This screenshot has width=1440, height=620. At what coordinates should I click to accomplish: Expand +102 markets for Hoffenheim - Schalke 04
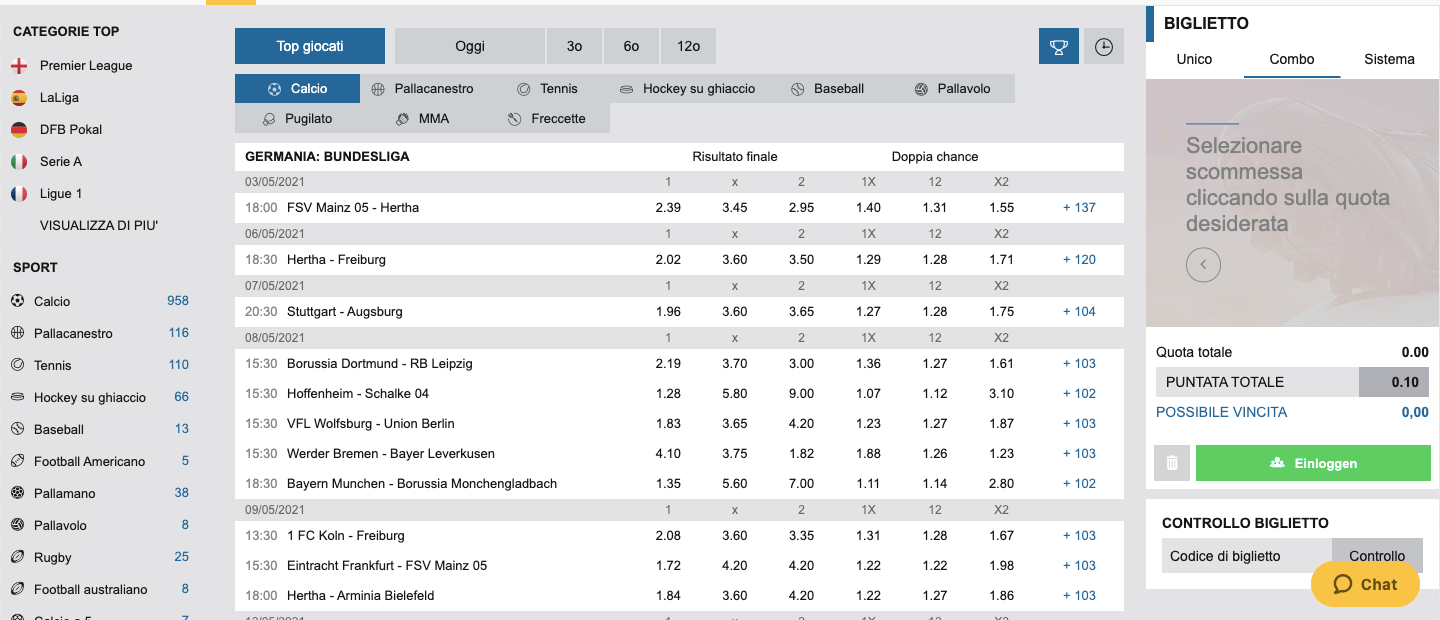(x=1079, y=394)
